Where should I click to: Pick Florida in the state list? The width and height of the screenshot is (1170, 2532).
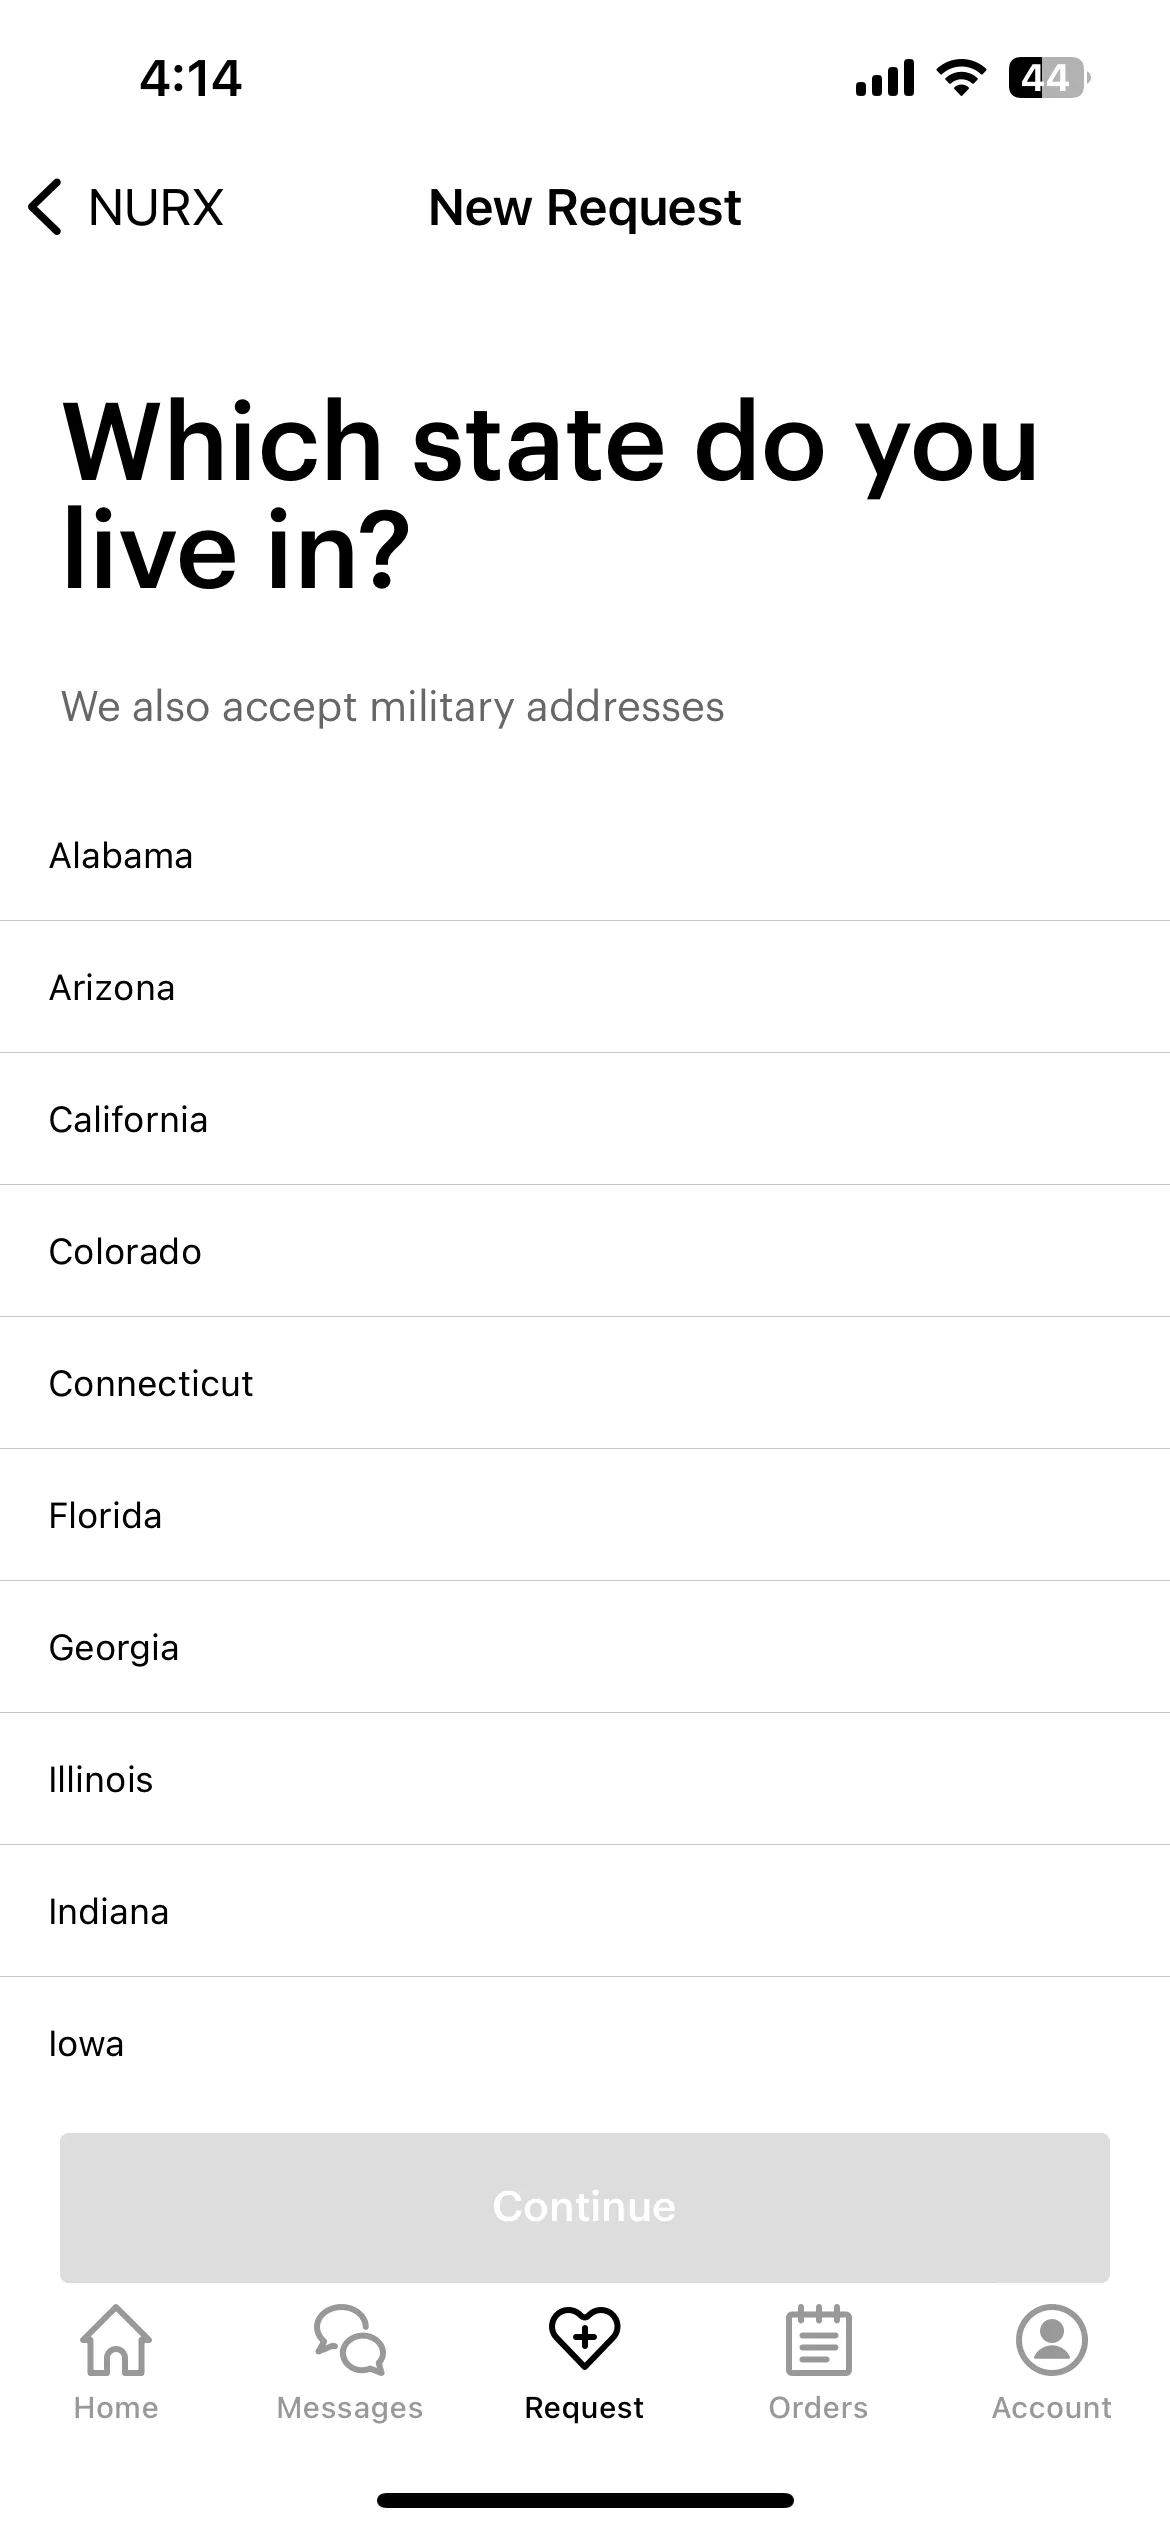click(x=585, y=1515)
